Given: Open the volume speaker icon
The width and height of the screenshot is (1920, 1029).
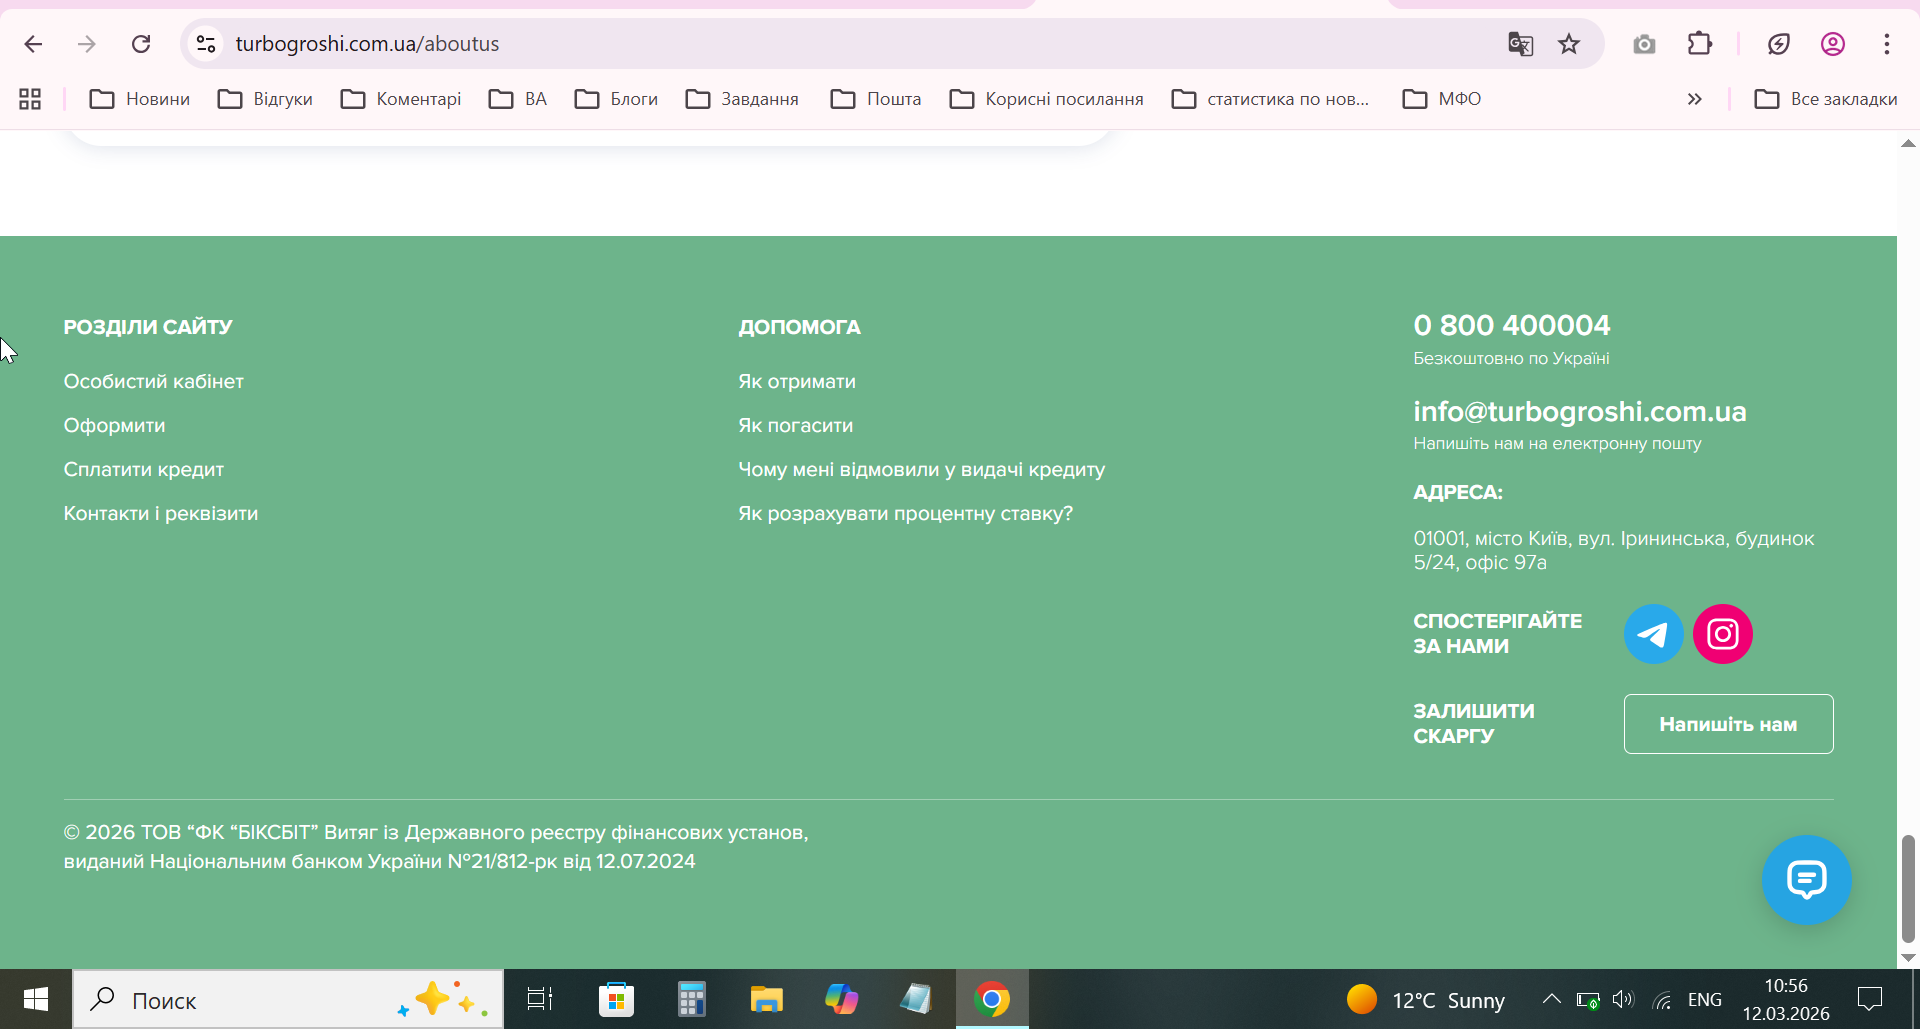Looking at the screenshot, I should (x=1623, y=999).
